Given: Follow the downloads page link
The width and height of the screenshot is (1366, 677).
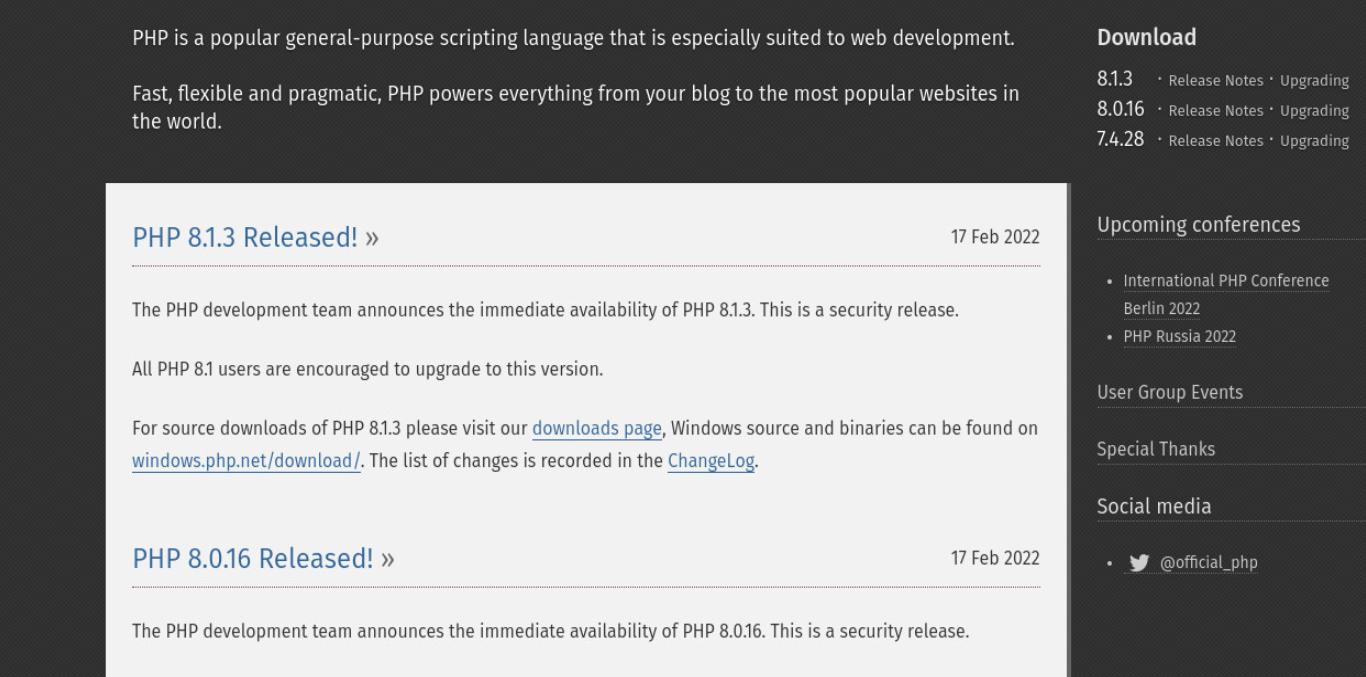Looking at the screenshot, I should (x=597, y=429).
